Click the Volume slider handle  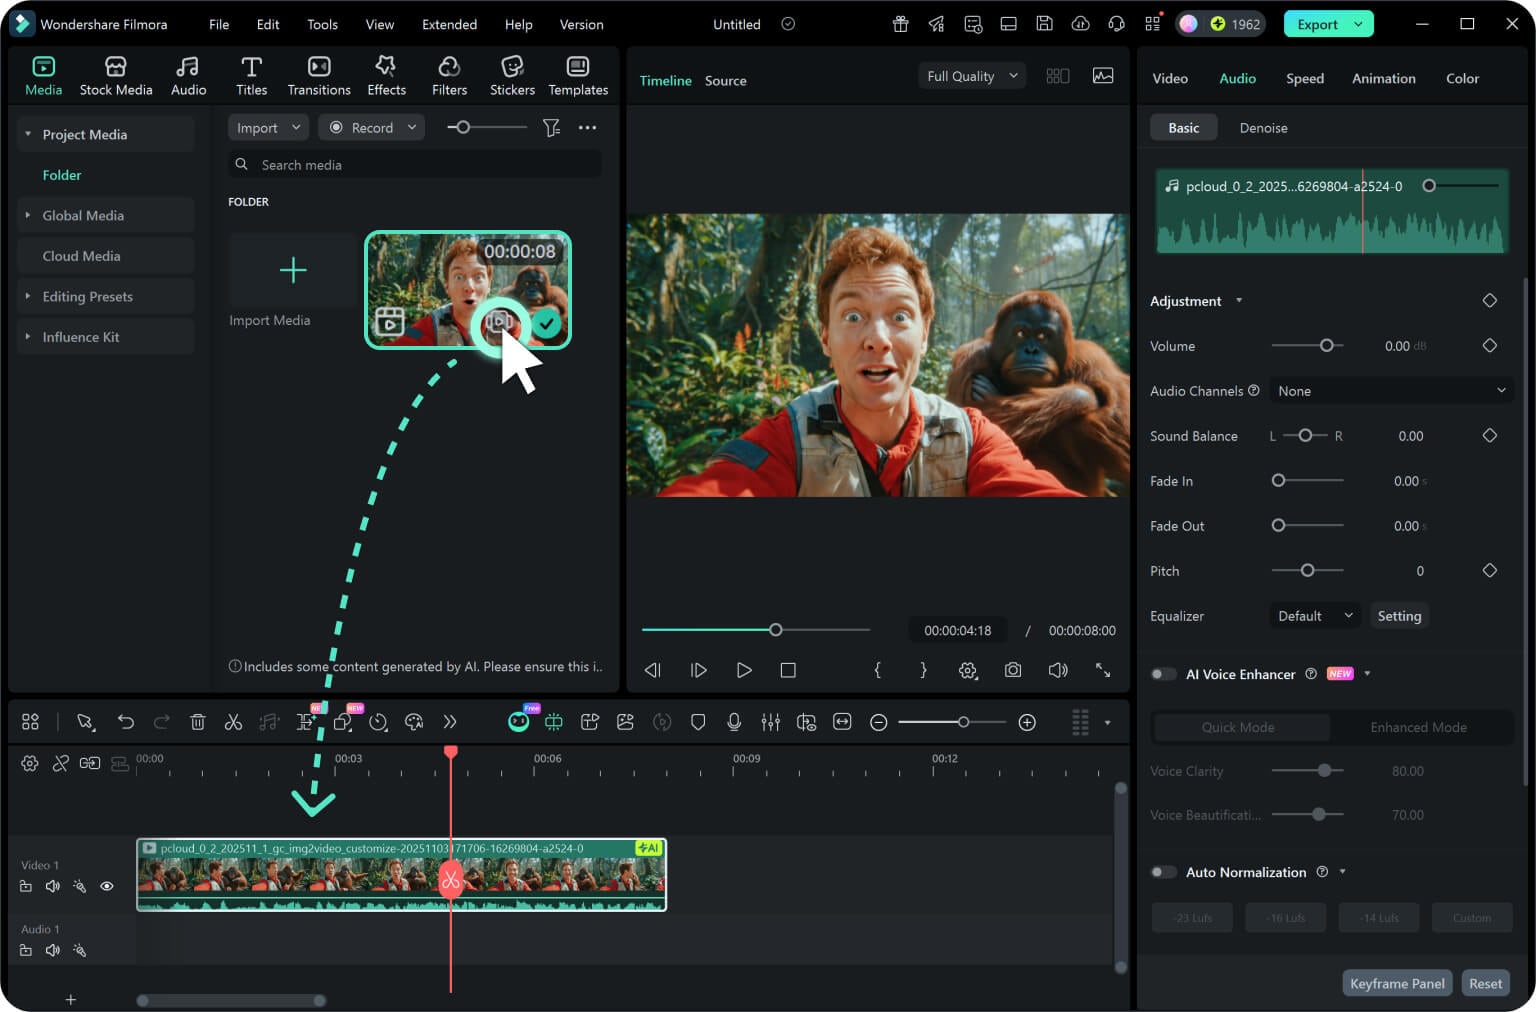1326,345
